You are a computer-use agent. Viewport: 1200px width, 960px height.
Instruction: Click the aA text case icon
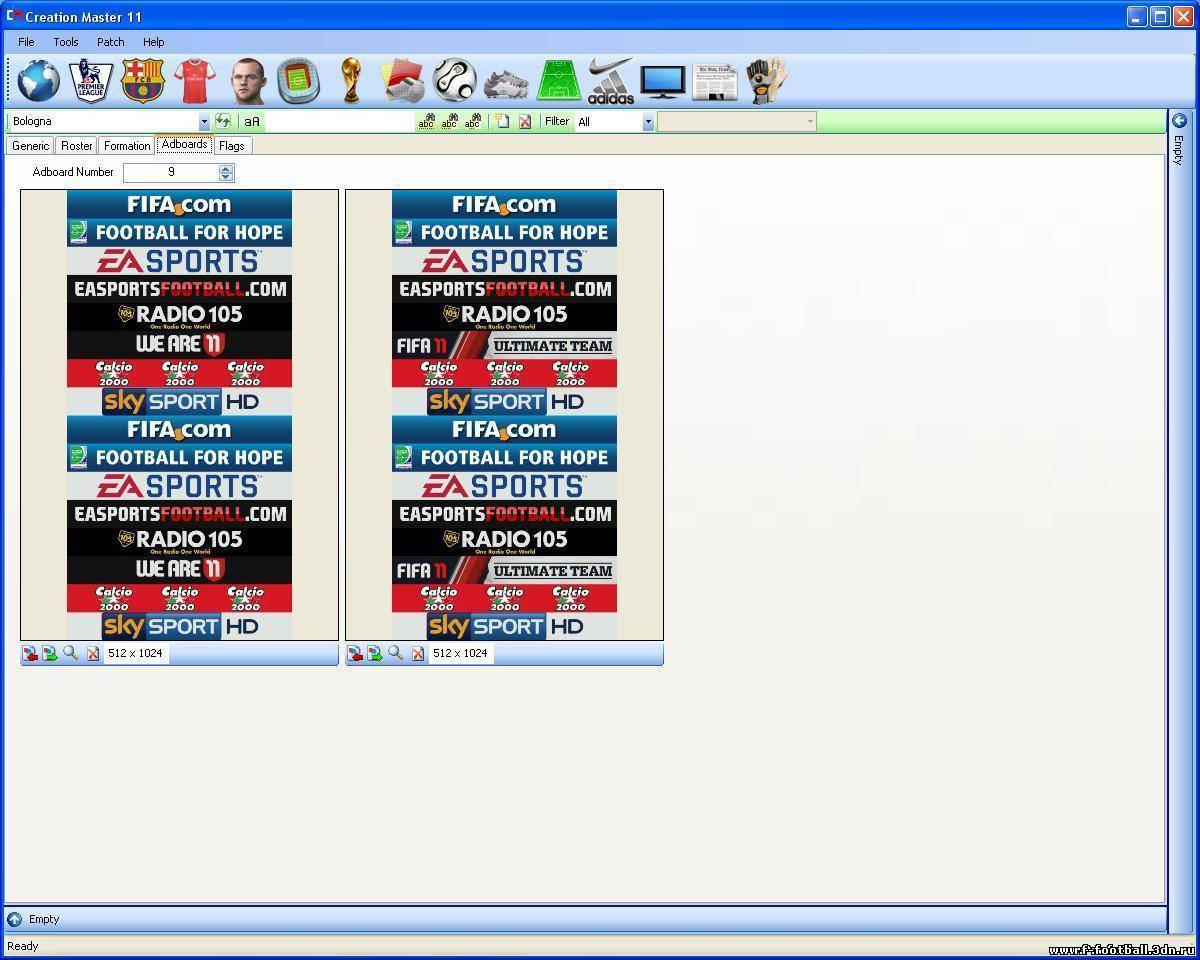pyautogui.click(x=252, y=121)
